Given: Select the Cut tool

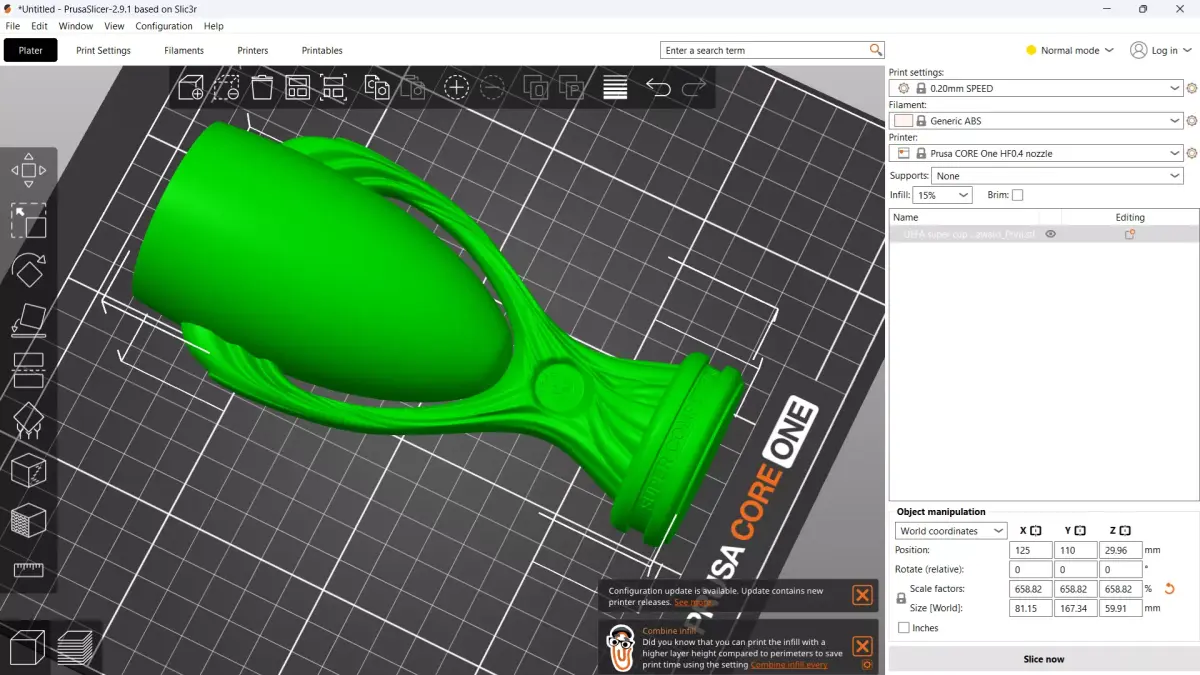Looking at the screenshot, I should click(28, 371).
